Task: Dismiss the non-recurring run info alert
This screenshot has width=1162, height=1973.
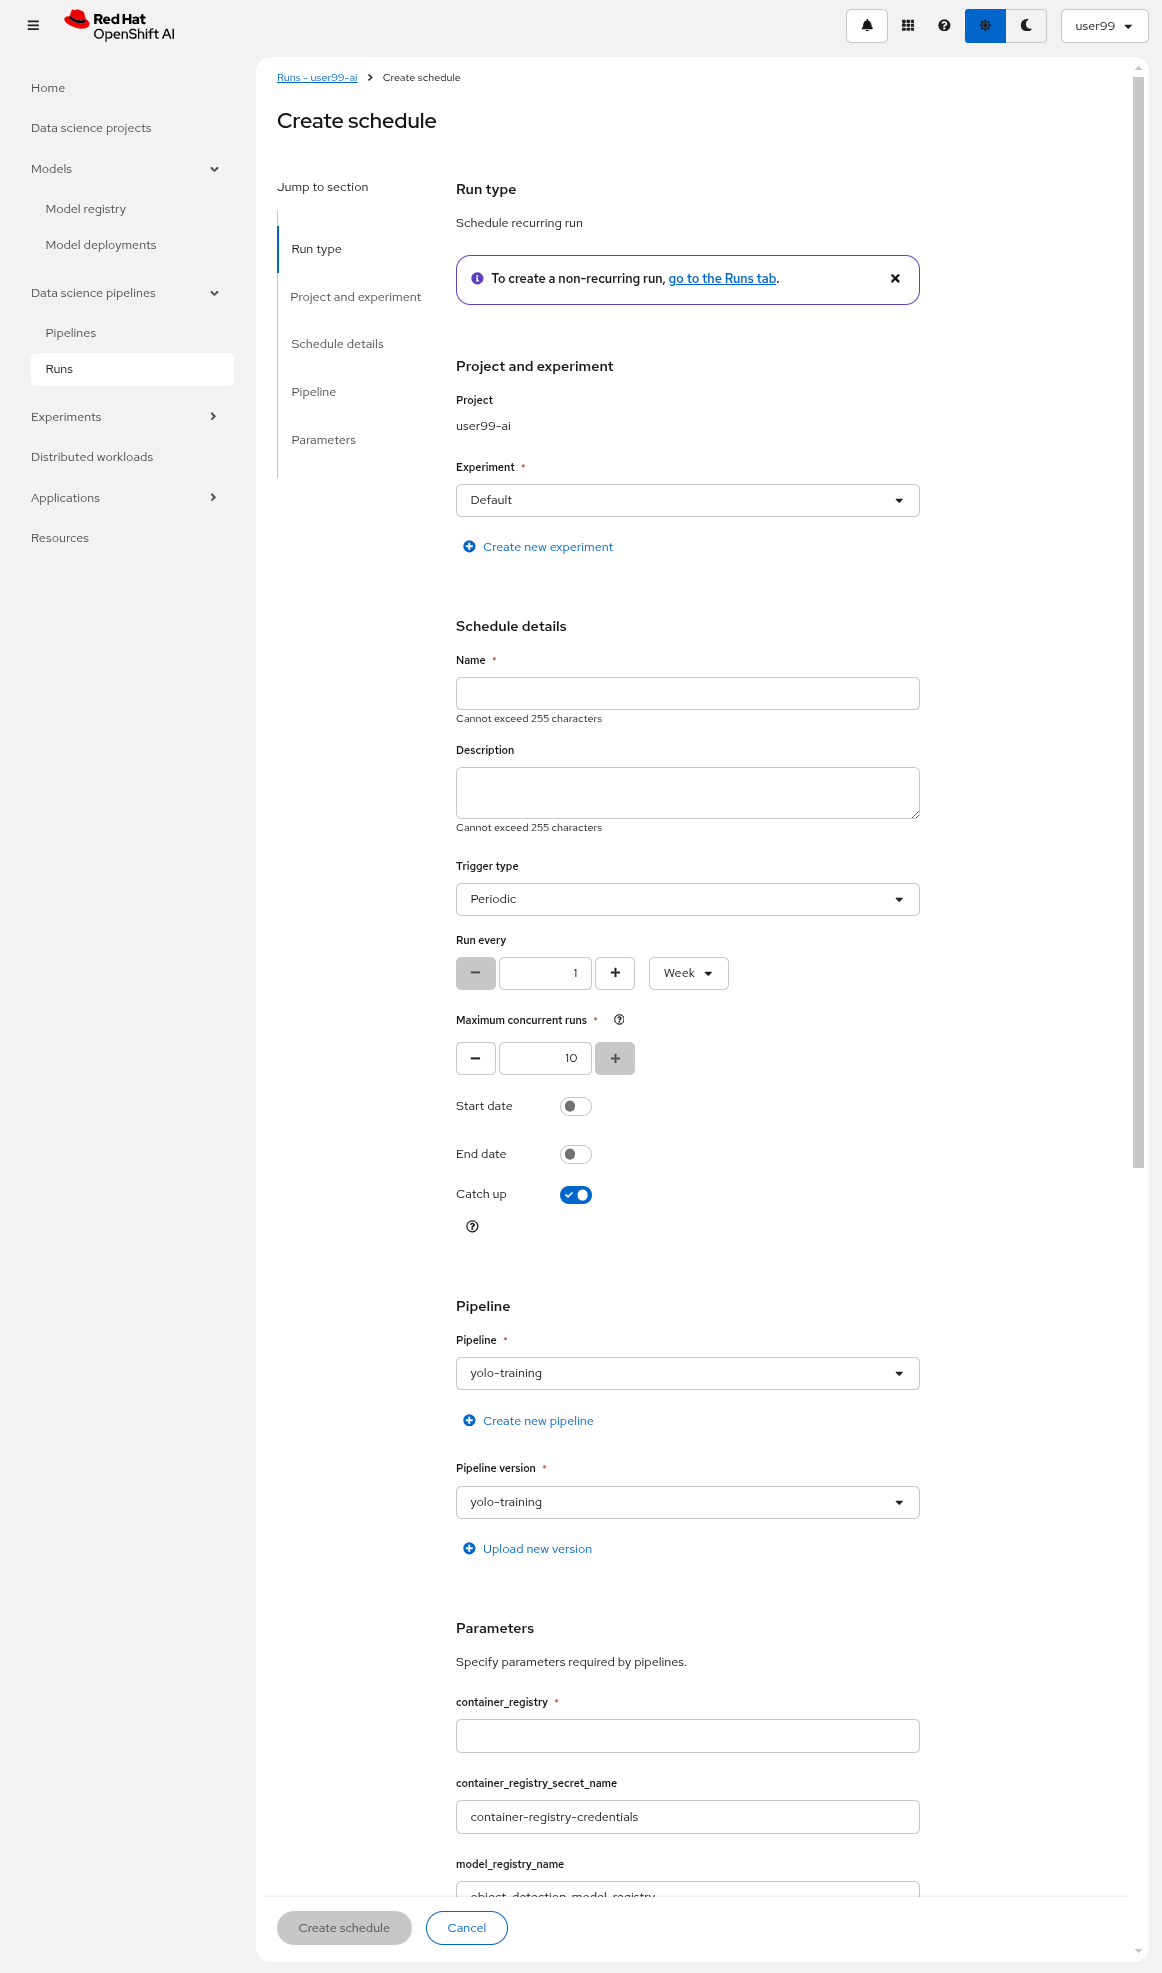Action: click(895, 279)
